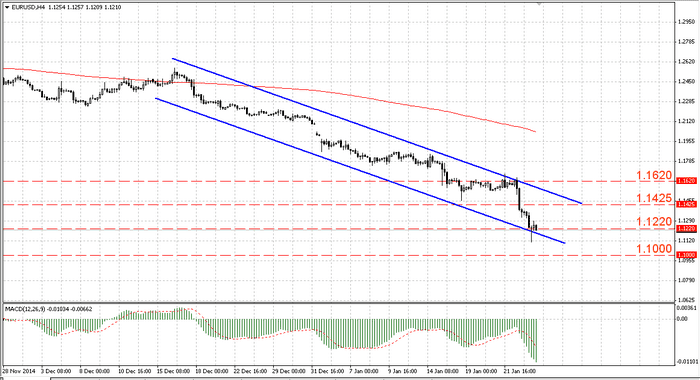
Task: Click the red 1.1620 price tag on axis
Action: (x=686, y=181)
